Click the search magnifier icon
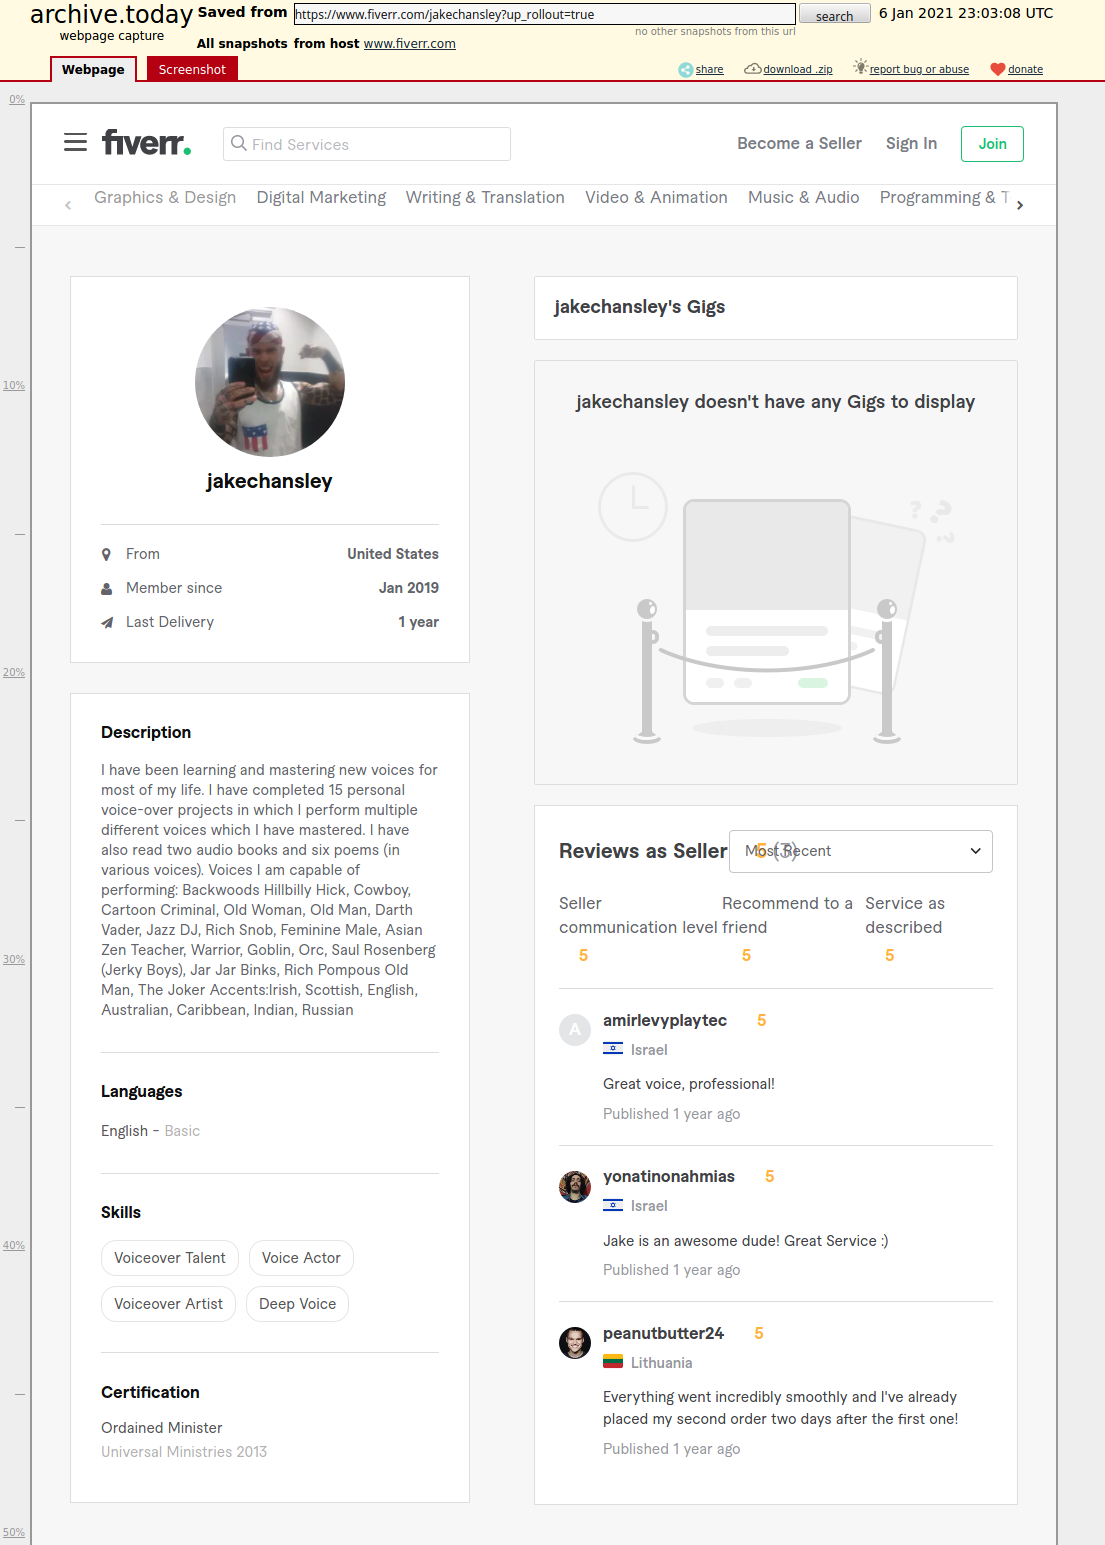1105x1545 pixels. [239, 143]
